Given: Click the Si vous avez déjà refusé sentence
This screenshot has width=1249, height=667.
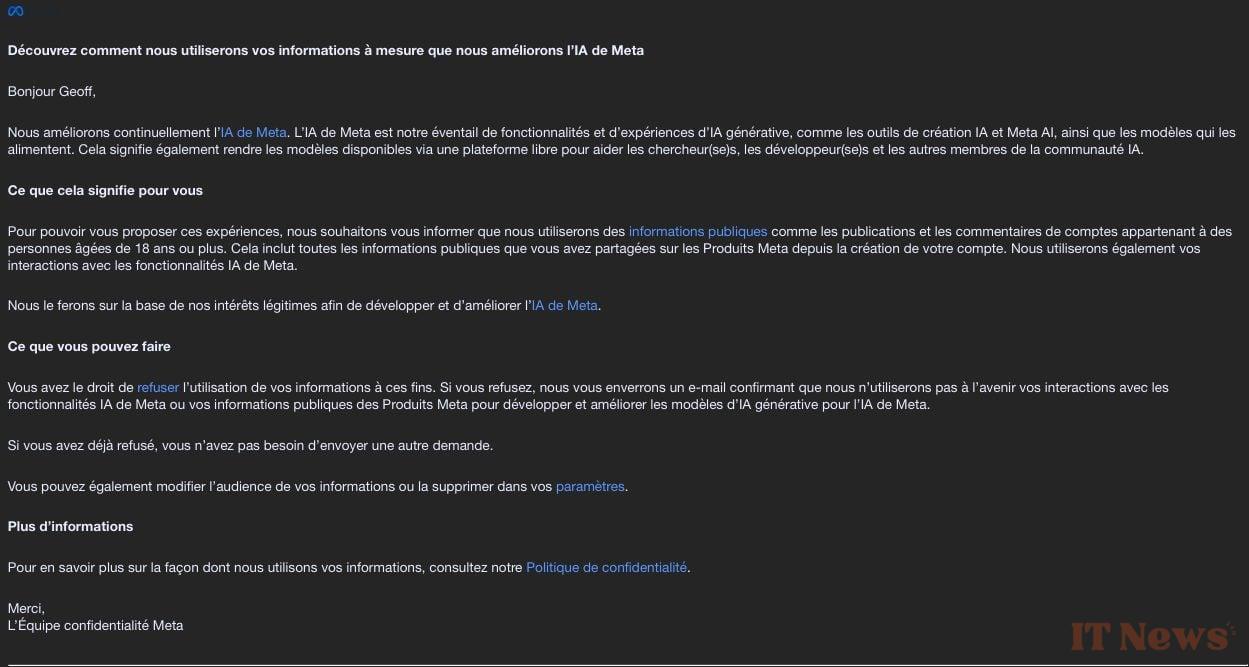Looking at the screenshot, I should click(250, 445).
